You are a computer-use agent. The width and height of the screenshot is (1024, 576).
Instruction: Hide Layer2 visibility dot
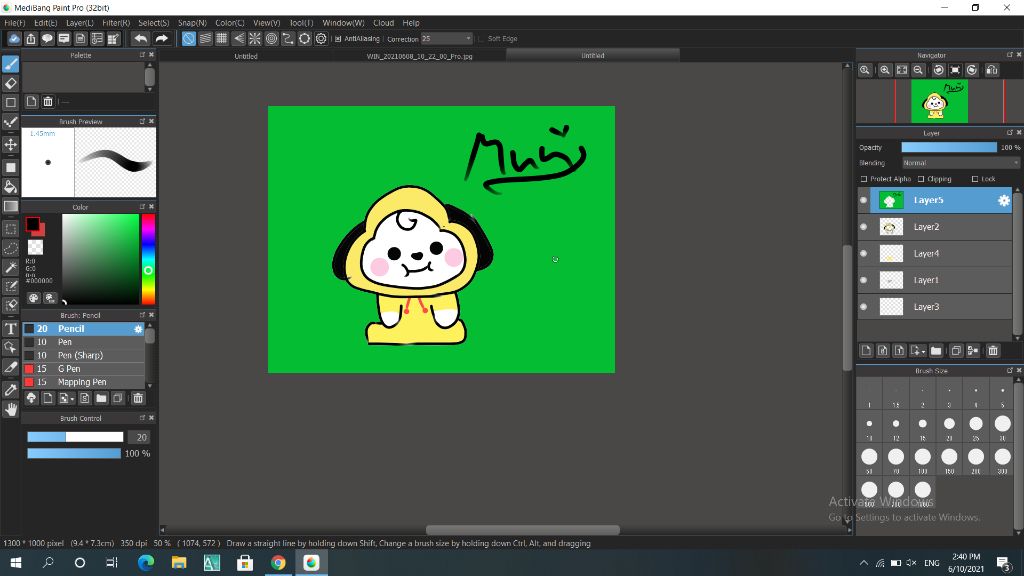tap(864, 227)
